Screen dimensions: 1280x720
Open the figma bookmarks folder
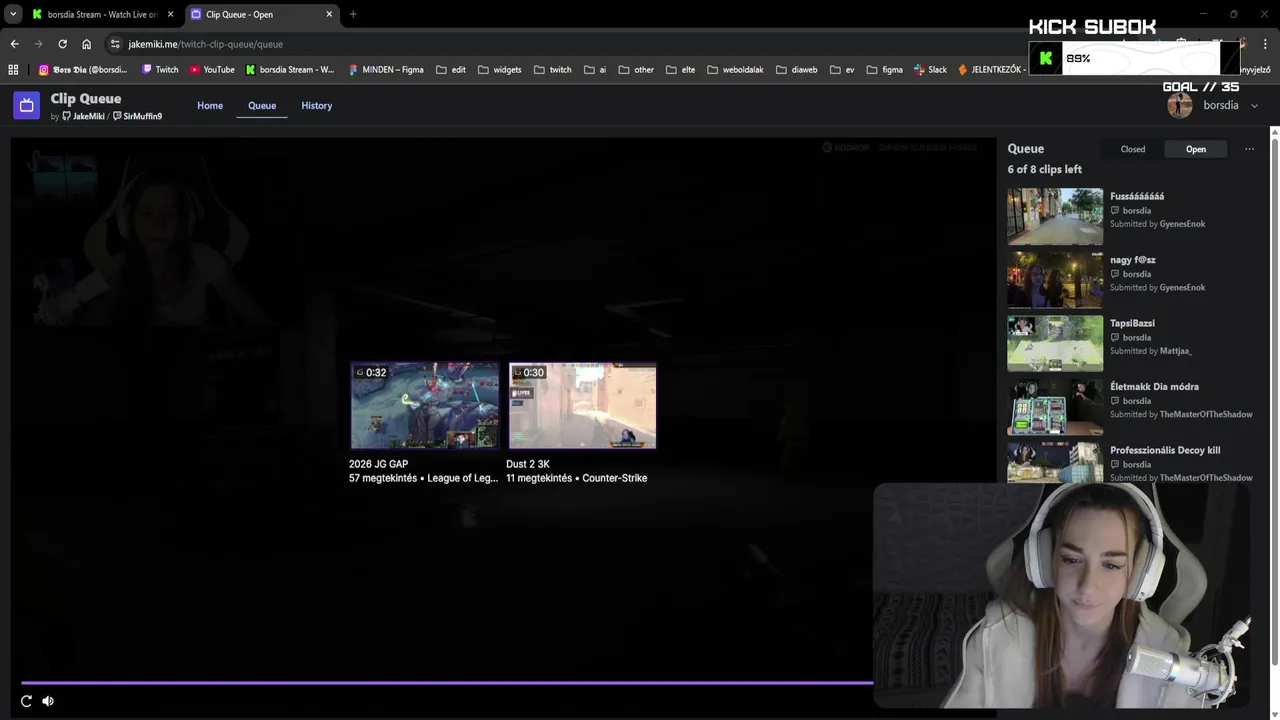point(884,70)
